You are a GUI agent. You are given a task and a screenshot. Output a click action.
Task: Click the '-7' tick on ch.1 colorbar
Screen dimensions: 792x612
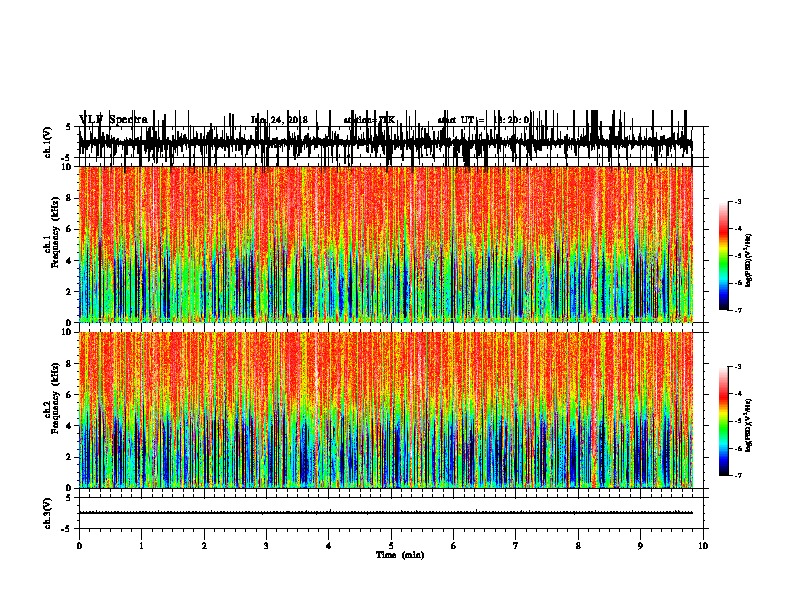[x=738, y=310]
